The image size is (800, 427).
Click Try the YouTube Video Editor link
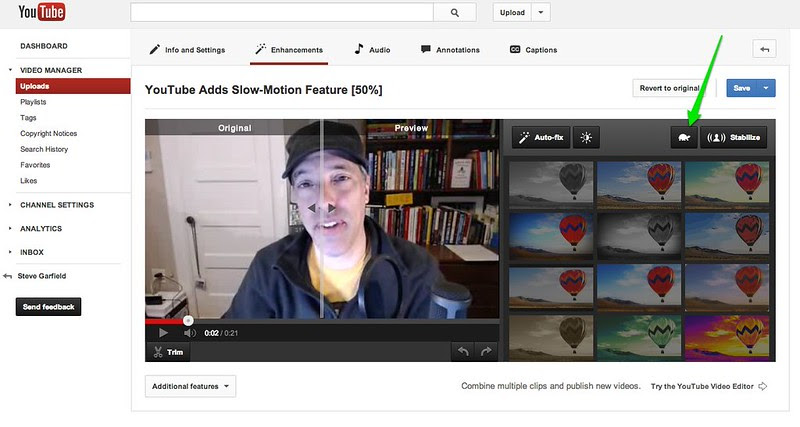point(709,386)
